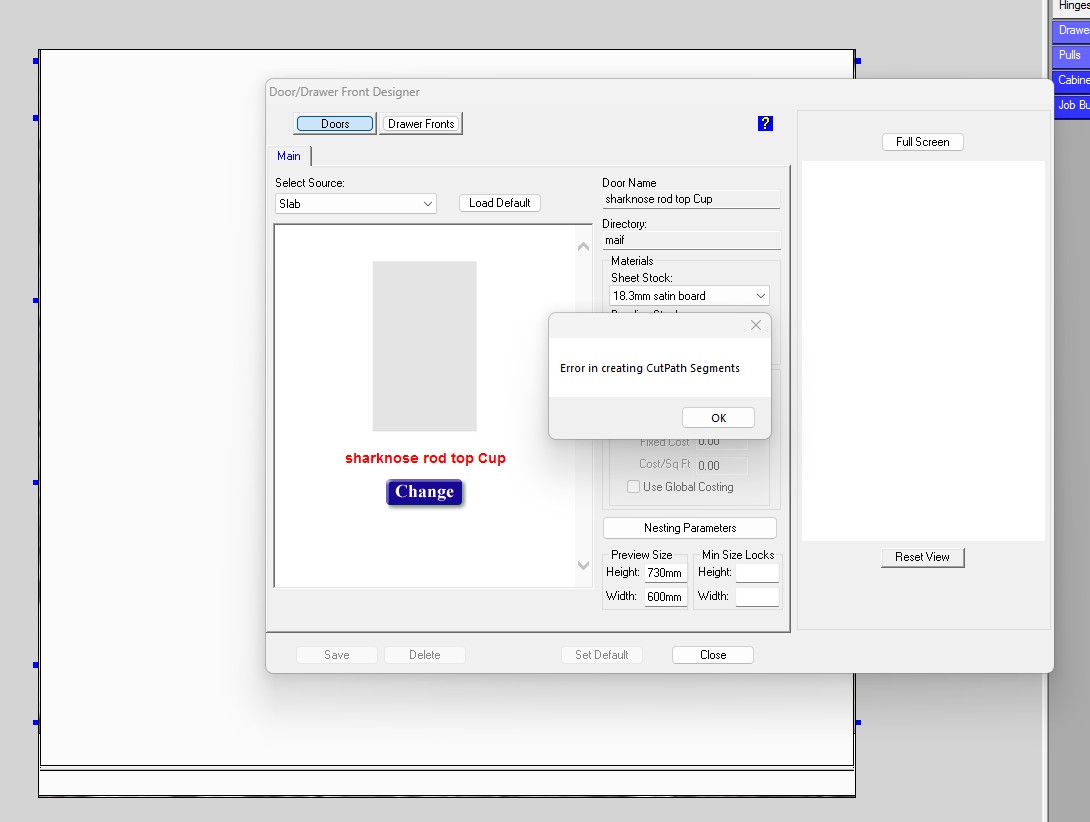Select the grey slab door thumbnail
The width and height of the screenshot is (1090, 822).
(x=424, y=346)
